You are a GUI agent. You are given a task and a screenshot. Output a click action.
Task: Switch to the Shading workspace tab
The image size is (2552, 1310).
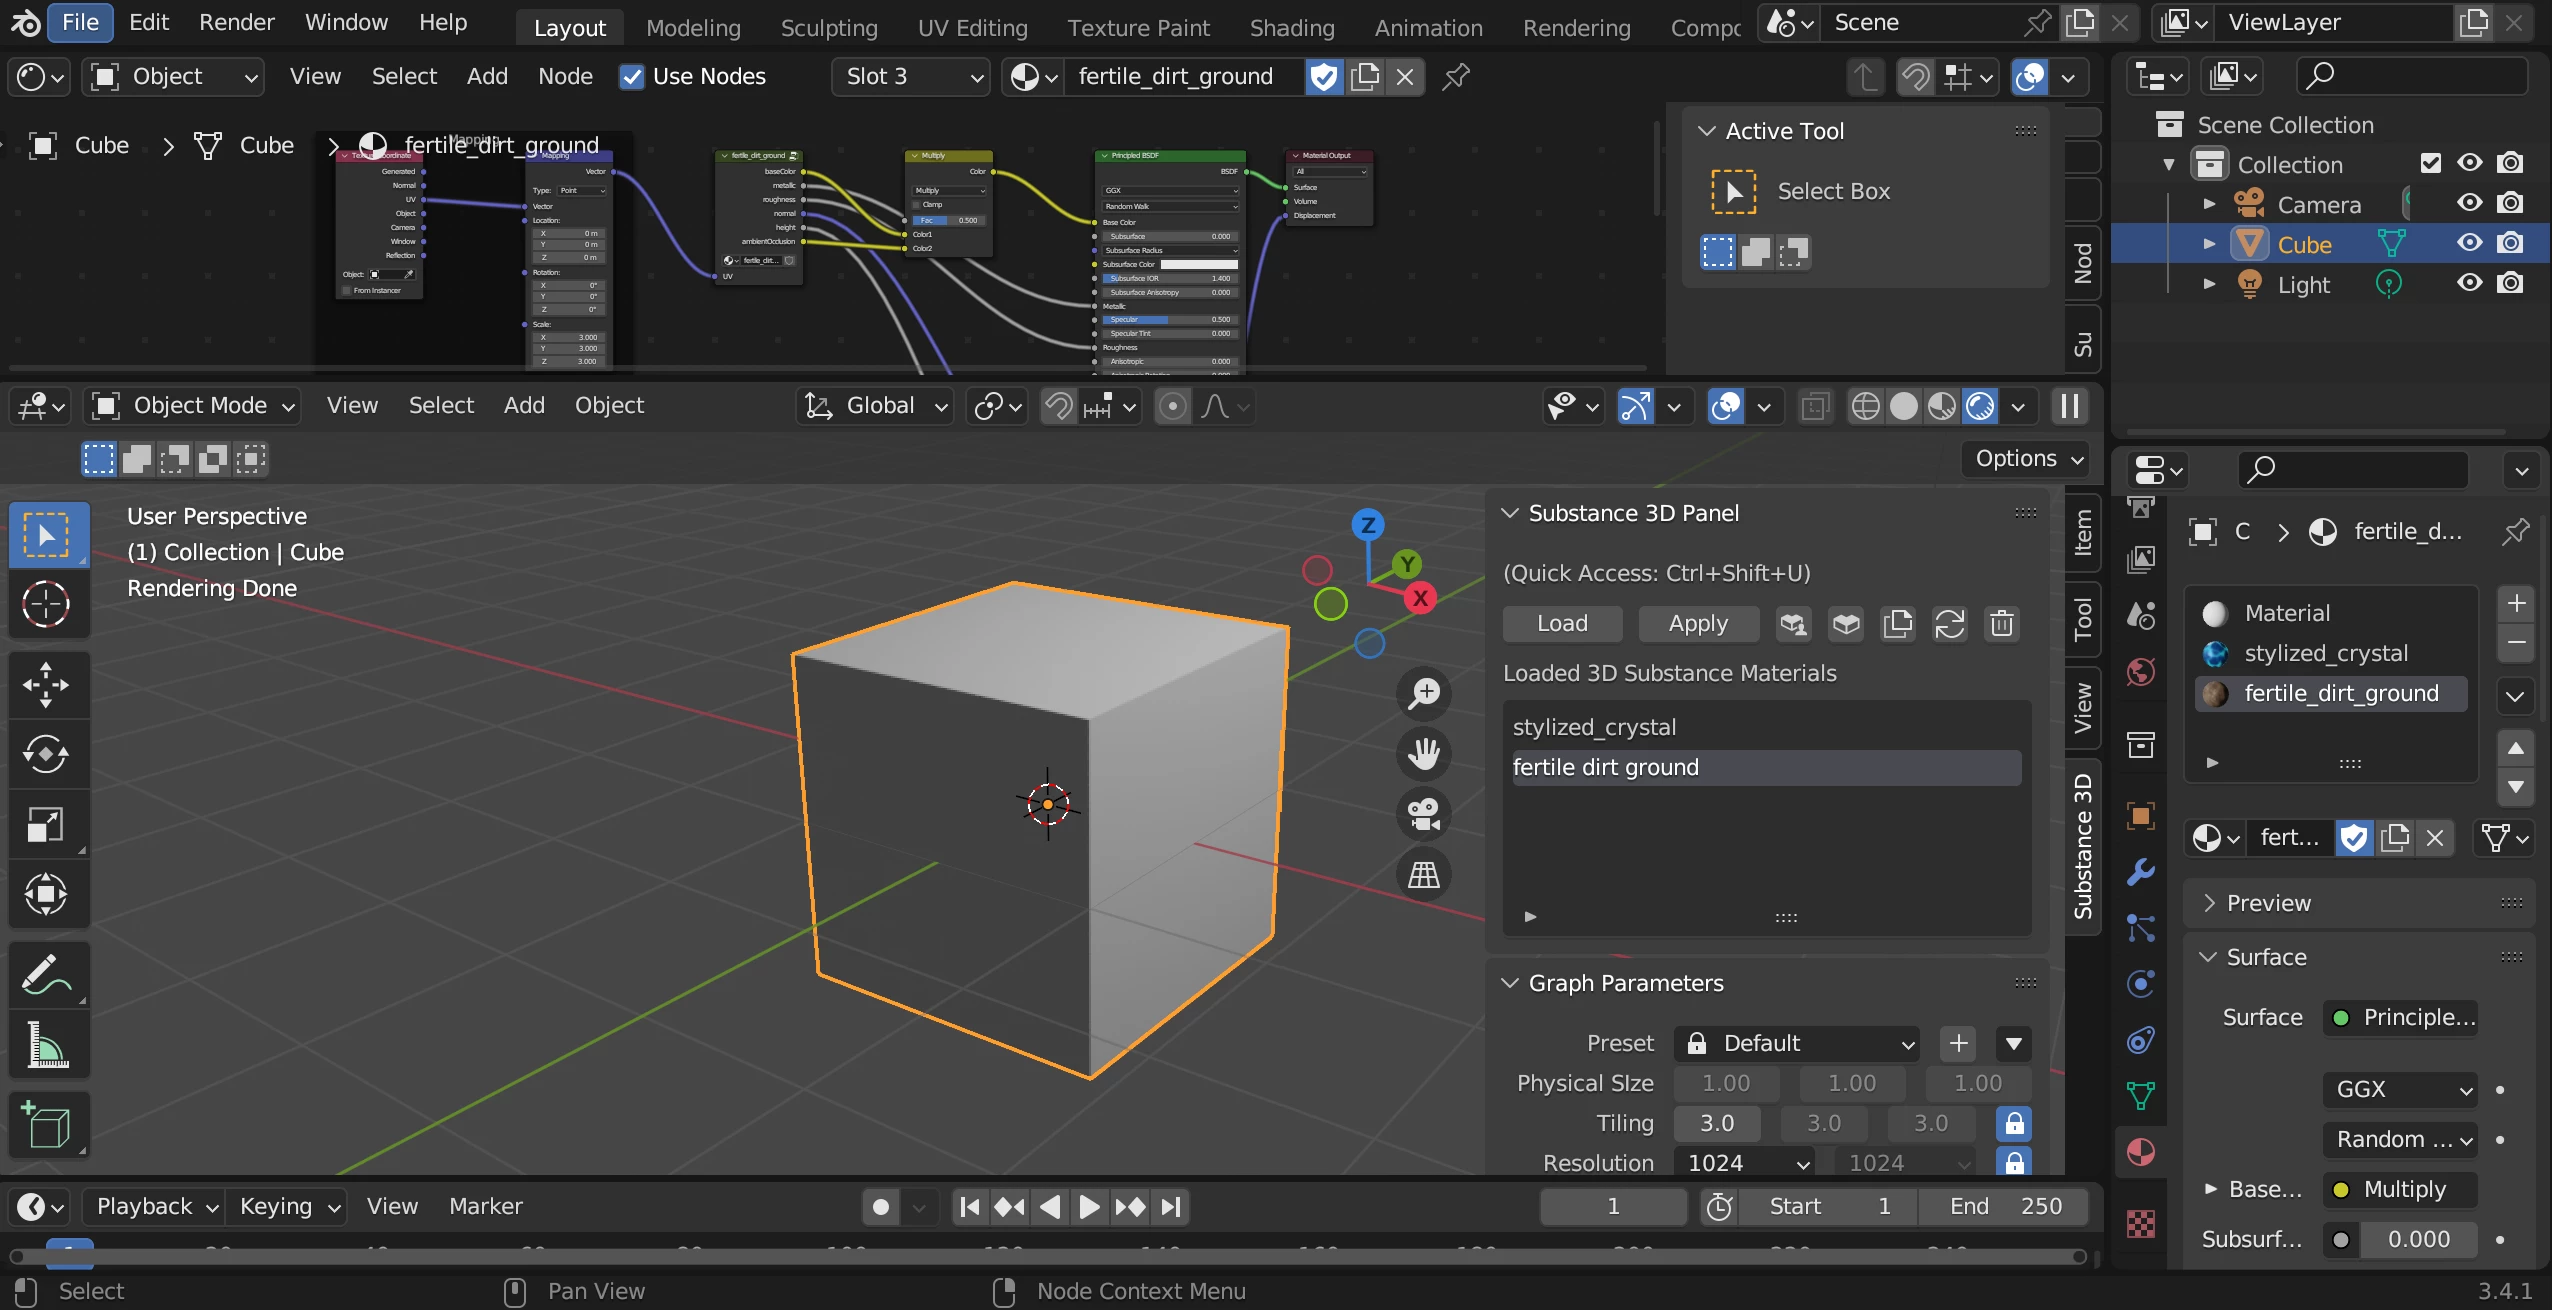pyautogui.click(x=1291, y=28)
